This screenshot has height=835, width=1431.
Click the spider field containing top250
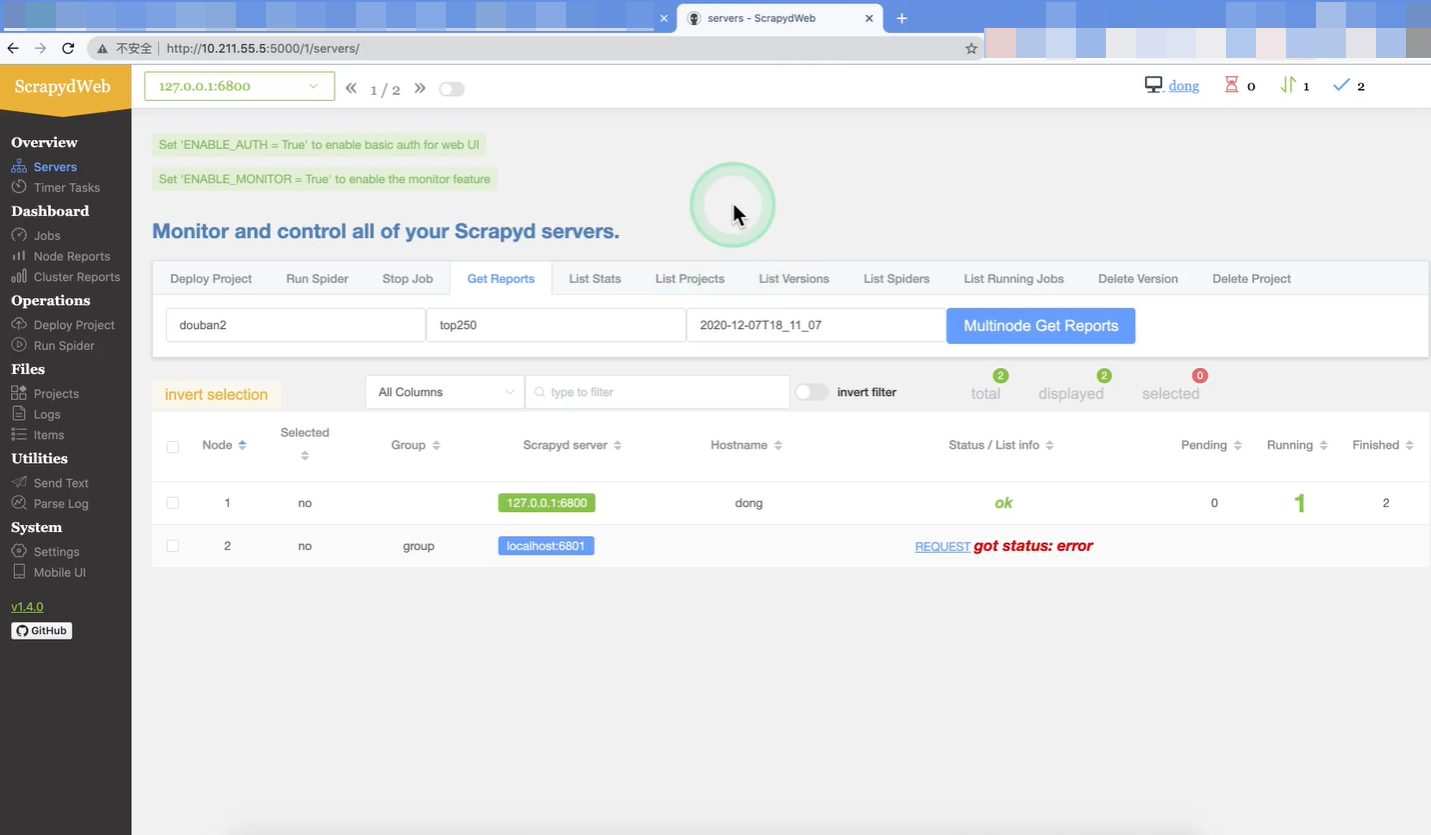point(556,325)
